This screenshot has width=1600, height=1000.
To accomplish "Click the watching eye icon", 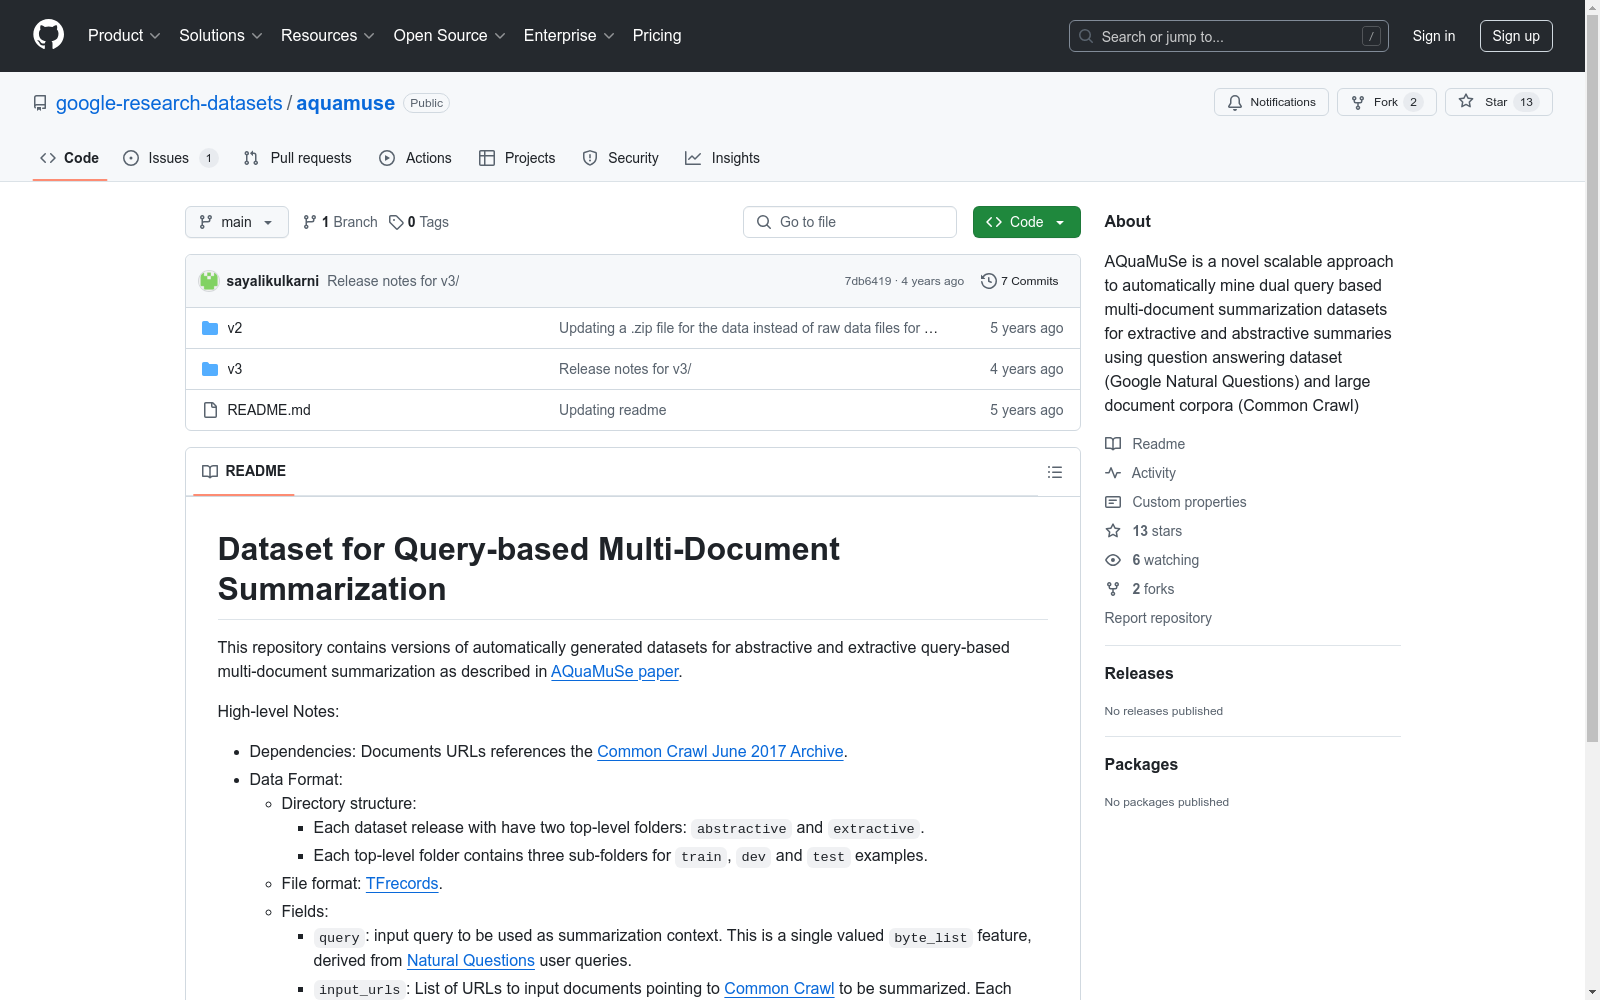I will pos(1113,560).
